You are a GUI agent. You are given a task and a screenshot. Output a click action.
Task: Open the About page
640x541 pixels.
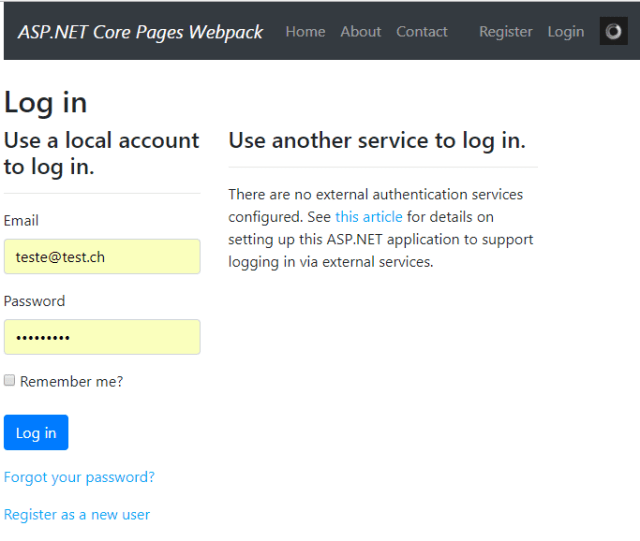coord(360,32)
